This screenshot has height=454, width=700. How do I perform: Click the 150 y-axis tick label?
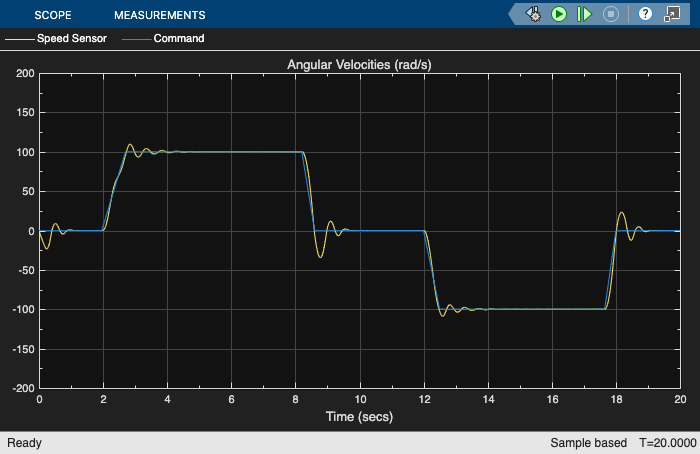coord(25,112)
